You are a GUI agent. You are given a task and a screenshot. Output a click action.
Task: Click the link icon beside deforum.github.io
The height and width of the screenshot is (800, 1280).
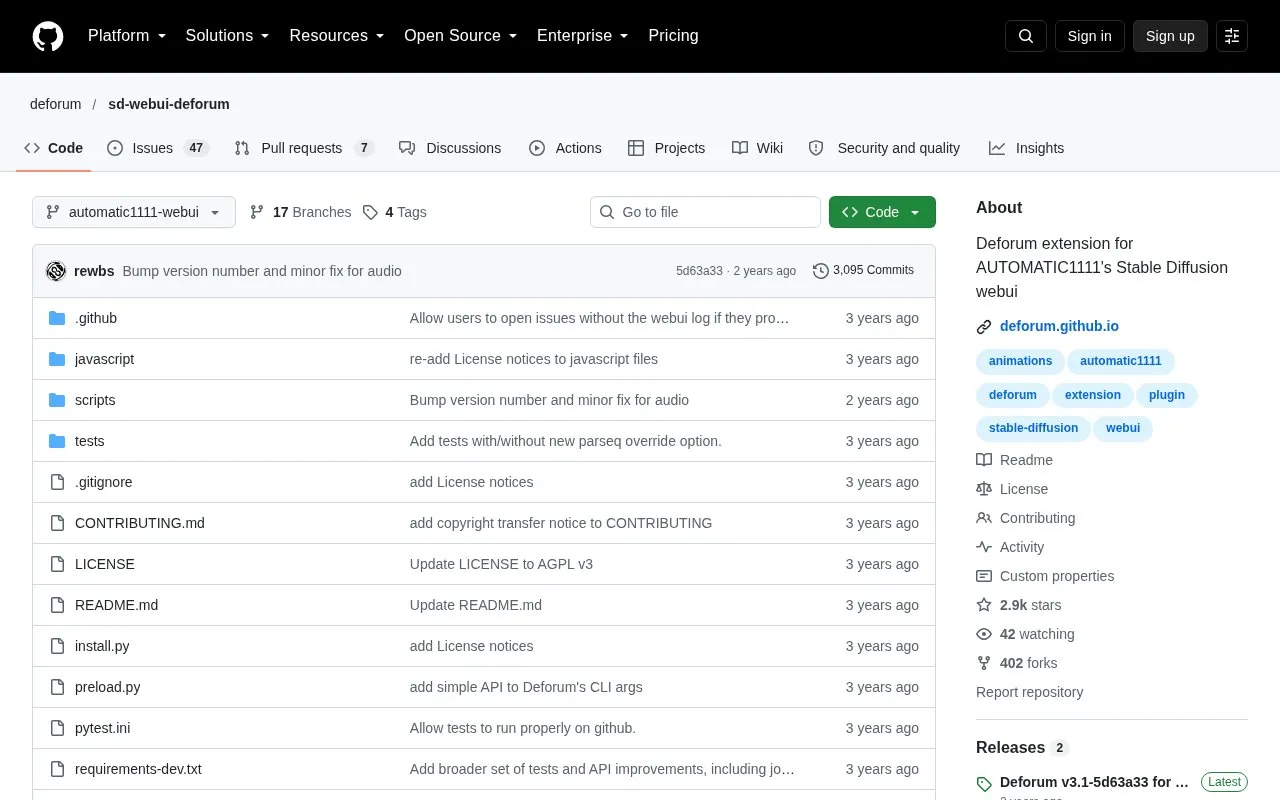click(x=984, y=326)
